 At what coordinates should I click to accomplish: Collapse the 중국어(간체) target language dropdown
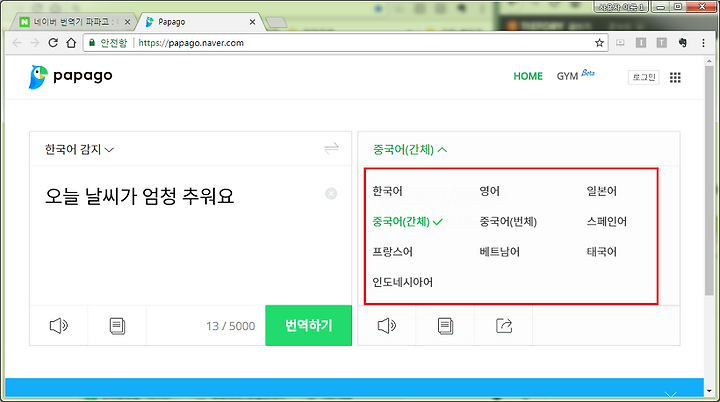(410, 149)
